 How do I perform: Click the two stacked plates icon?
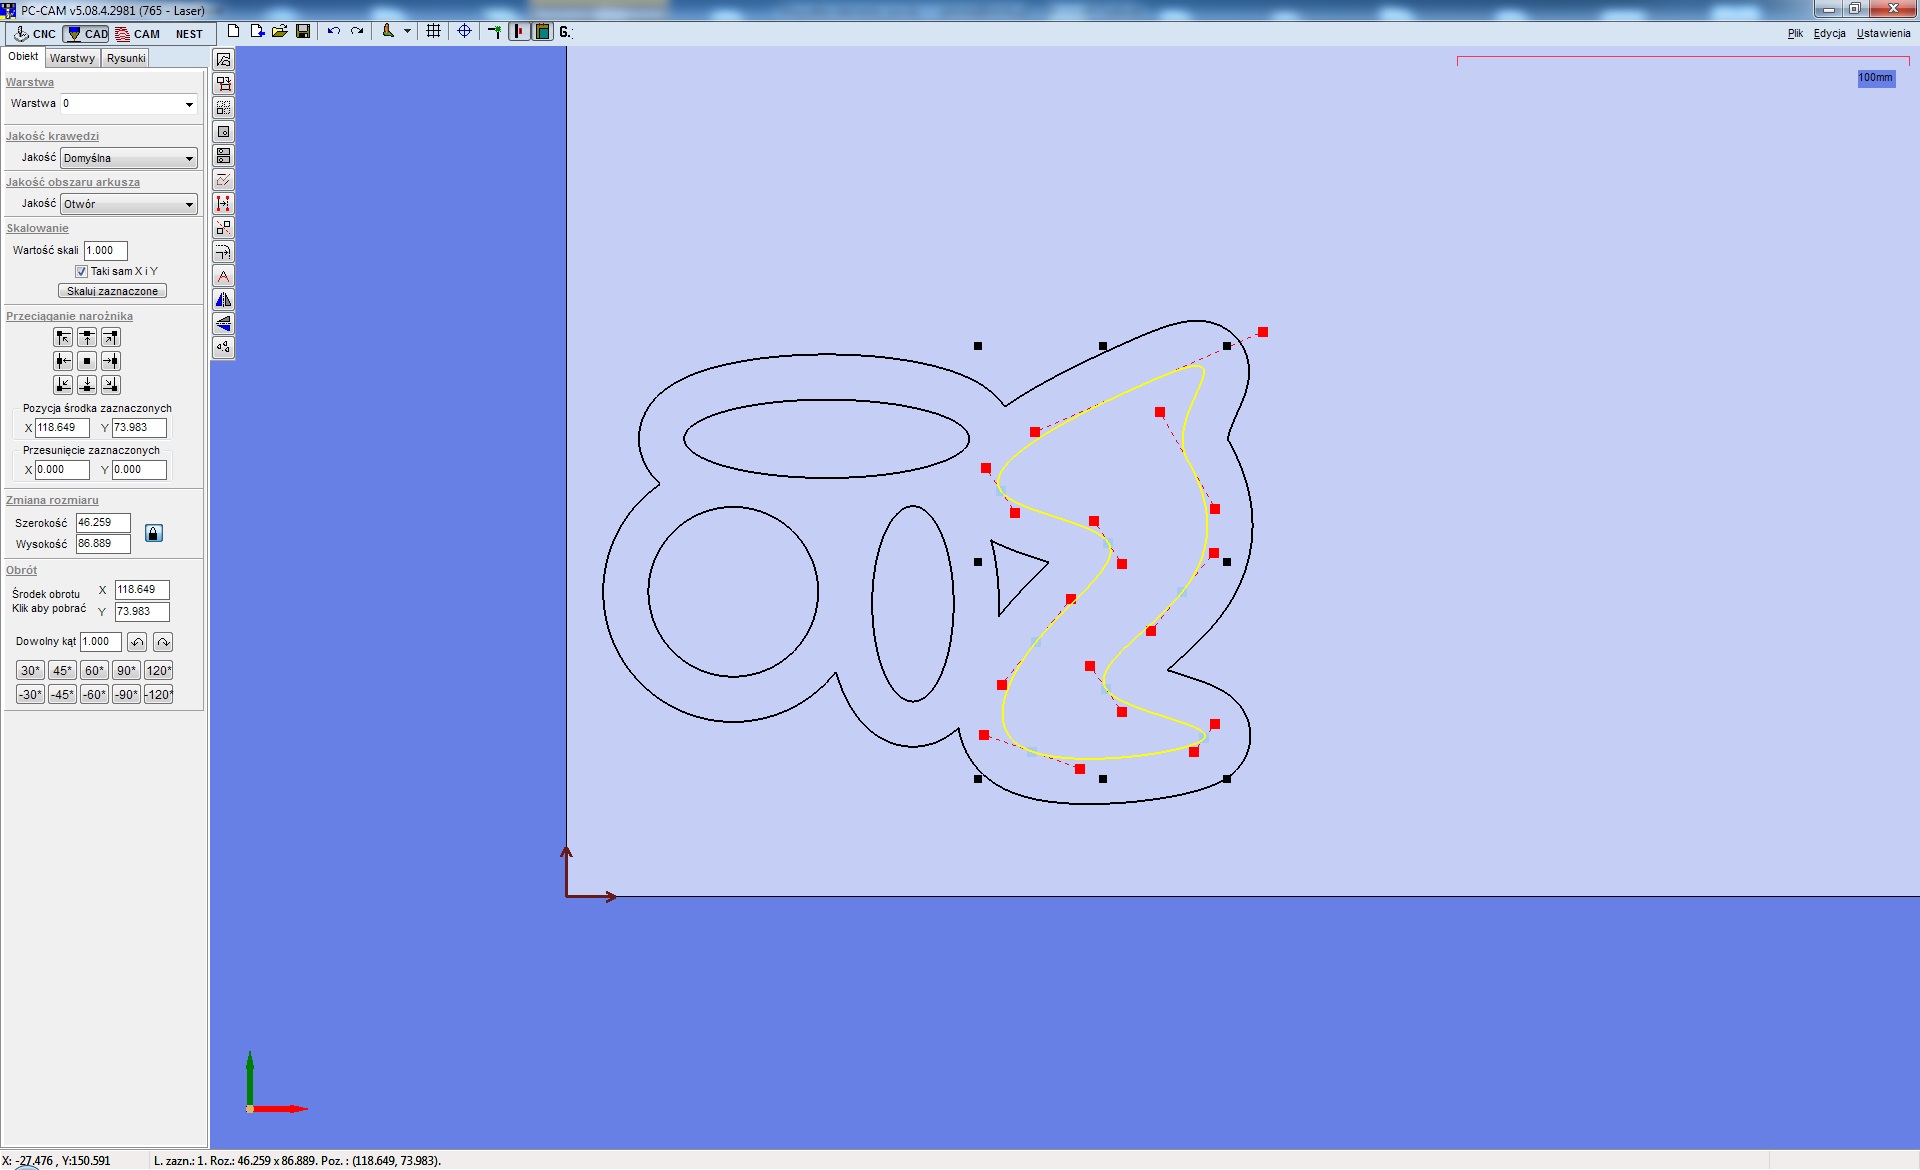(224, 156)
